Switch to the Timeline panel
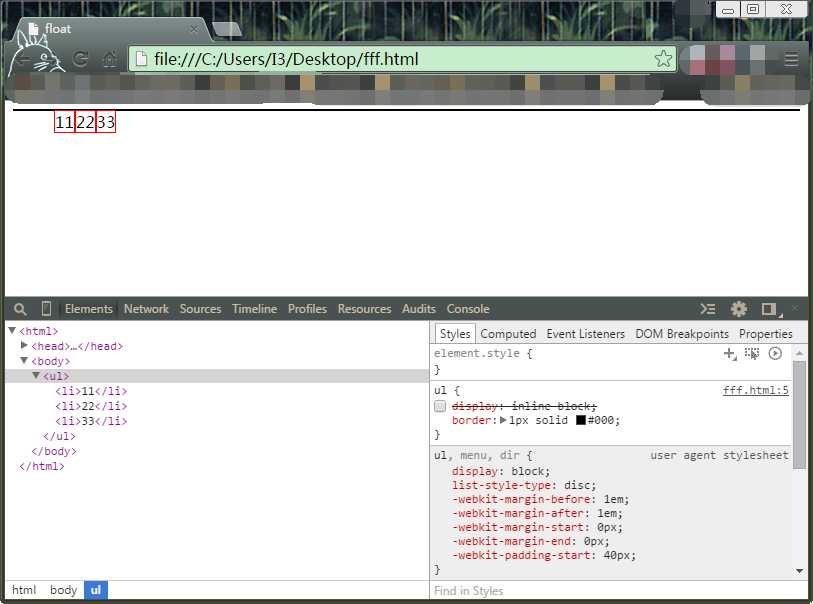Screen dimensions: 813x604 point(255,309)
